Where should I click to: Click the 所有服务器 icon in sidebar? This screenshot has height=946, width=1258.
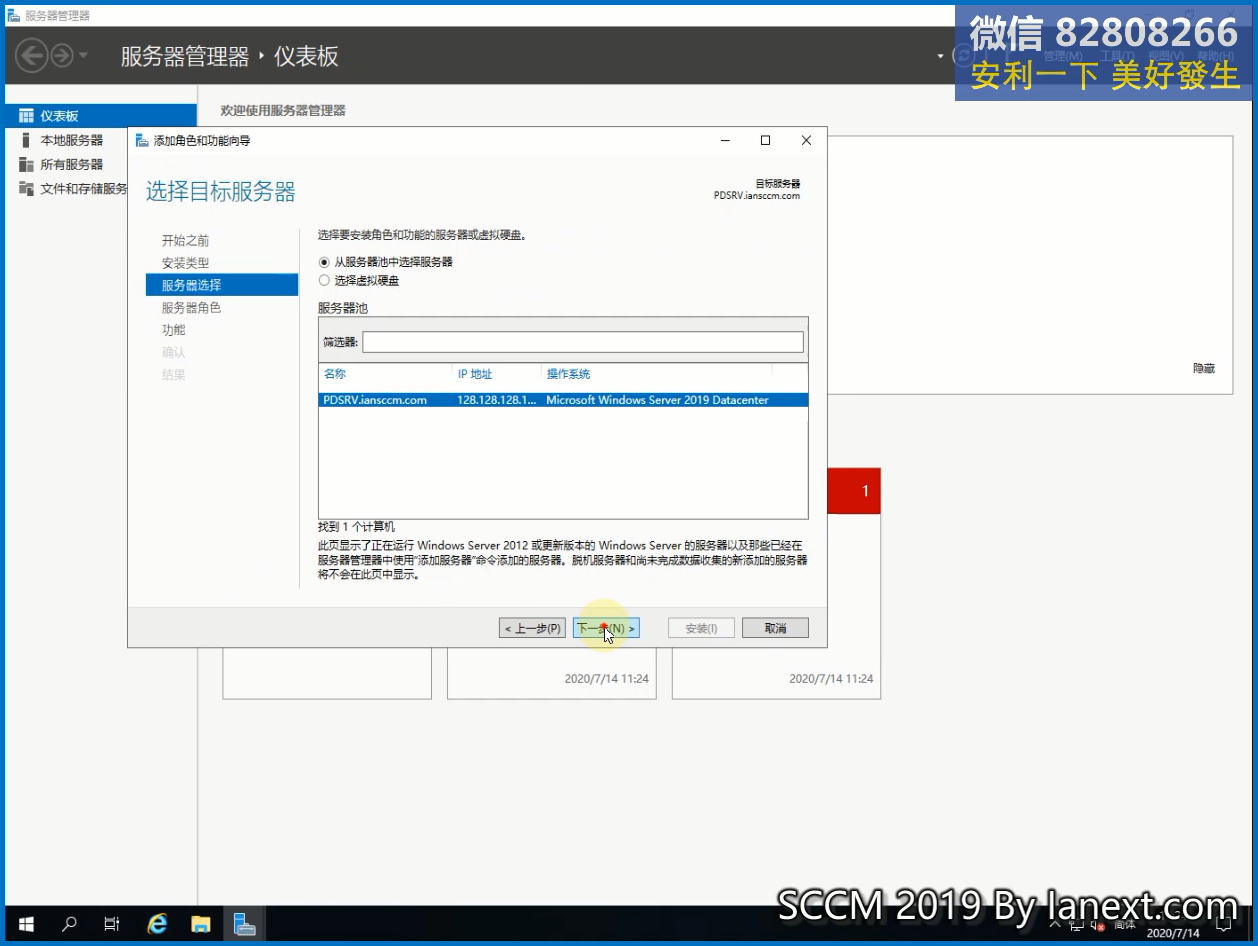(26, 164)
